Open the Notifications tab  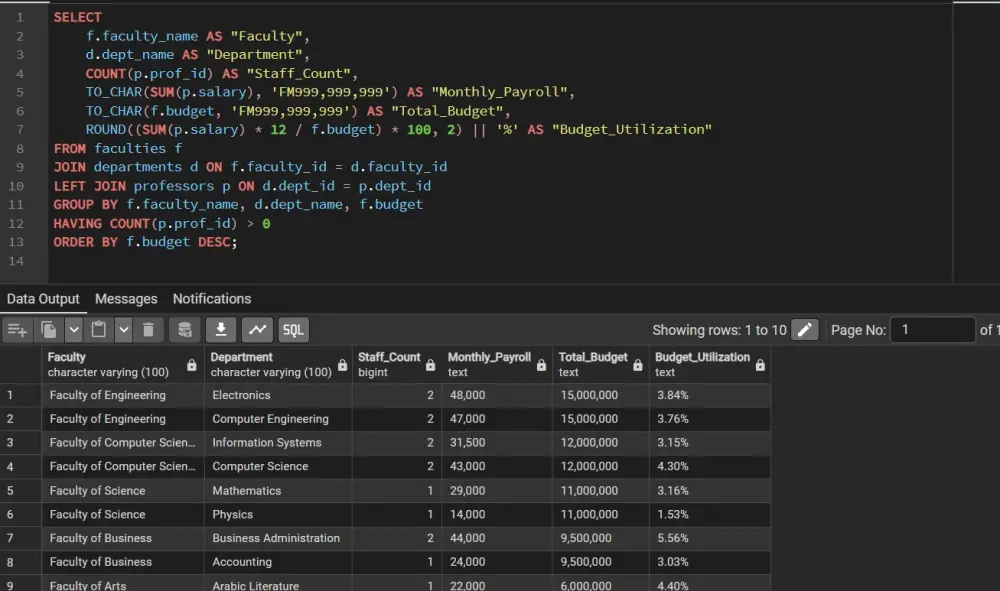(211, 298)
